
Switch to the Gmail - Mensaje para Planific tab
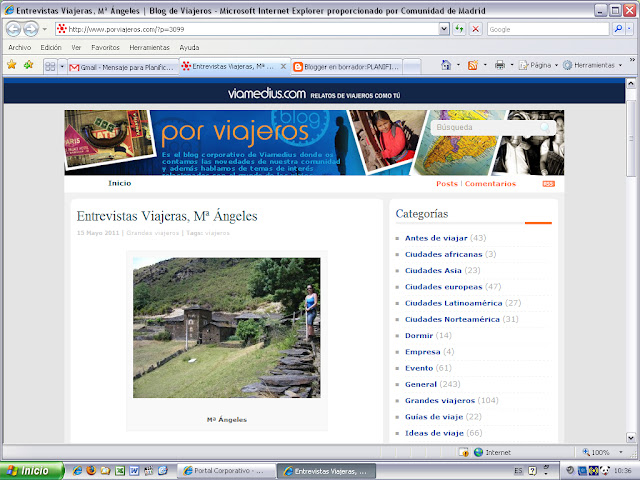click(123, 67)
